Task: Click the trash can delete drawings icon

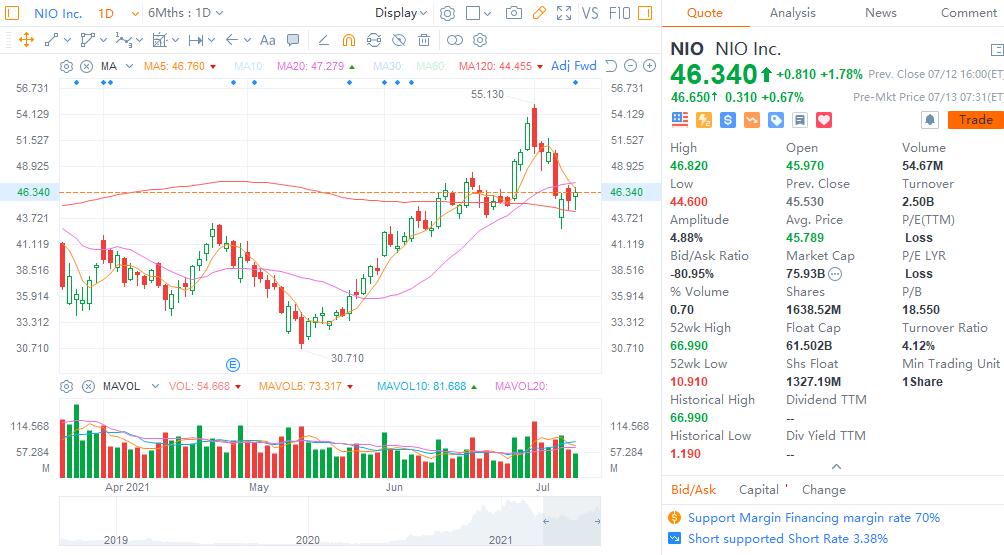Action: (424, 40)
